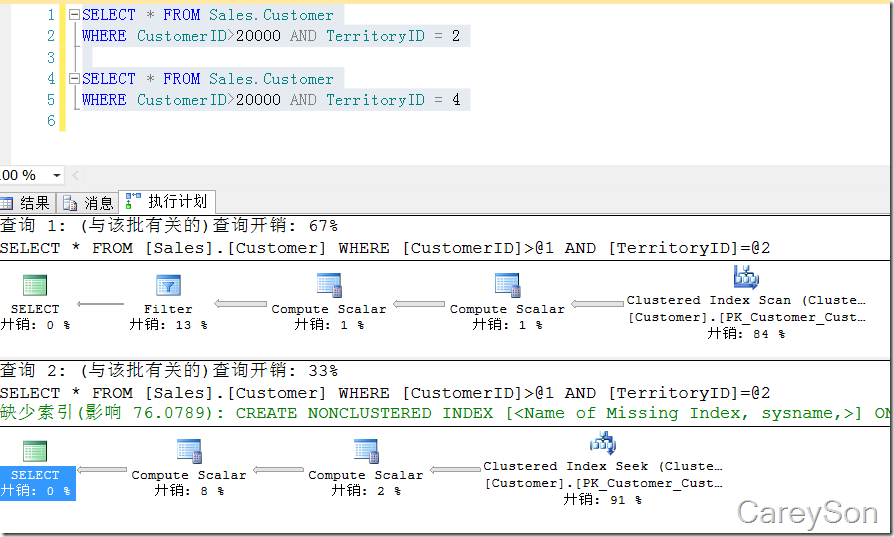
Task: Collapse the first SELECT statement on line 1
Action: click(x=73, y=15)
